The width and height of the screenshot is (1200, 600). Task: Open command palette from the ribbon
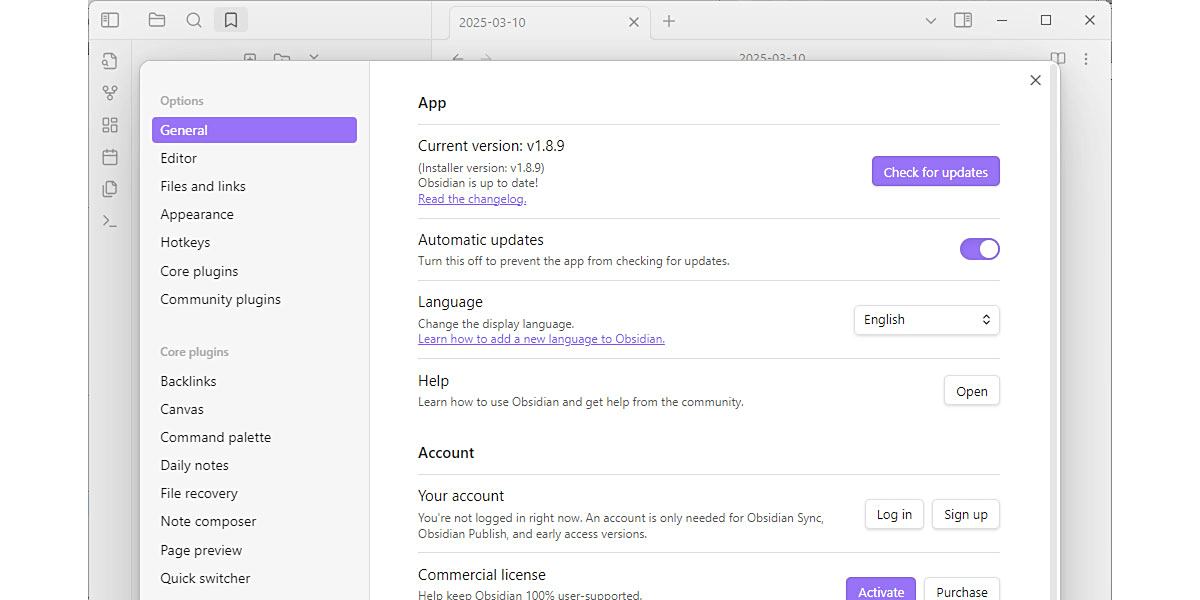(x=110, y=221)
